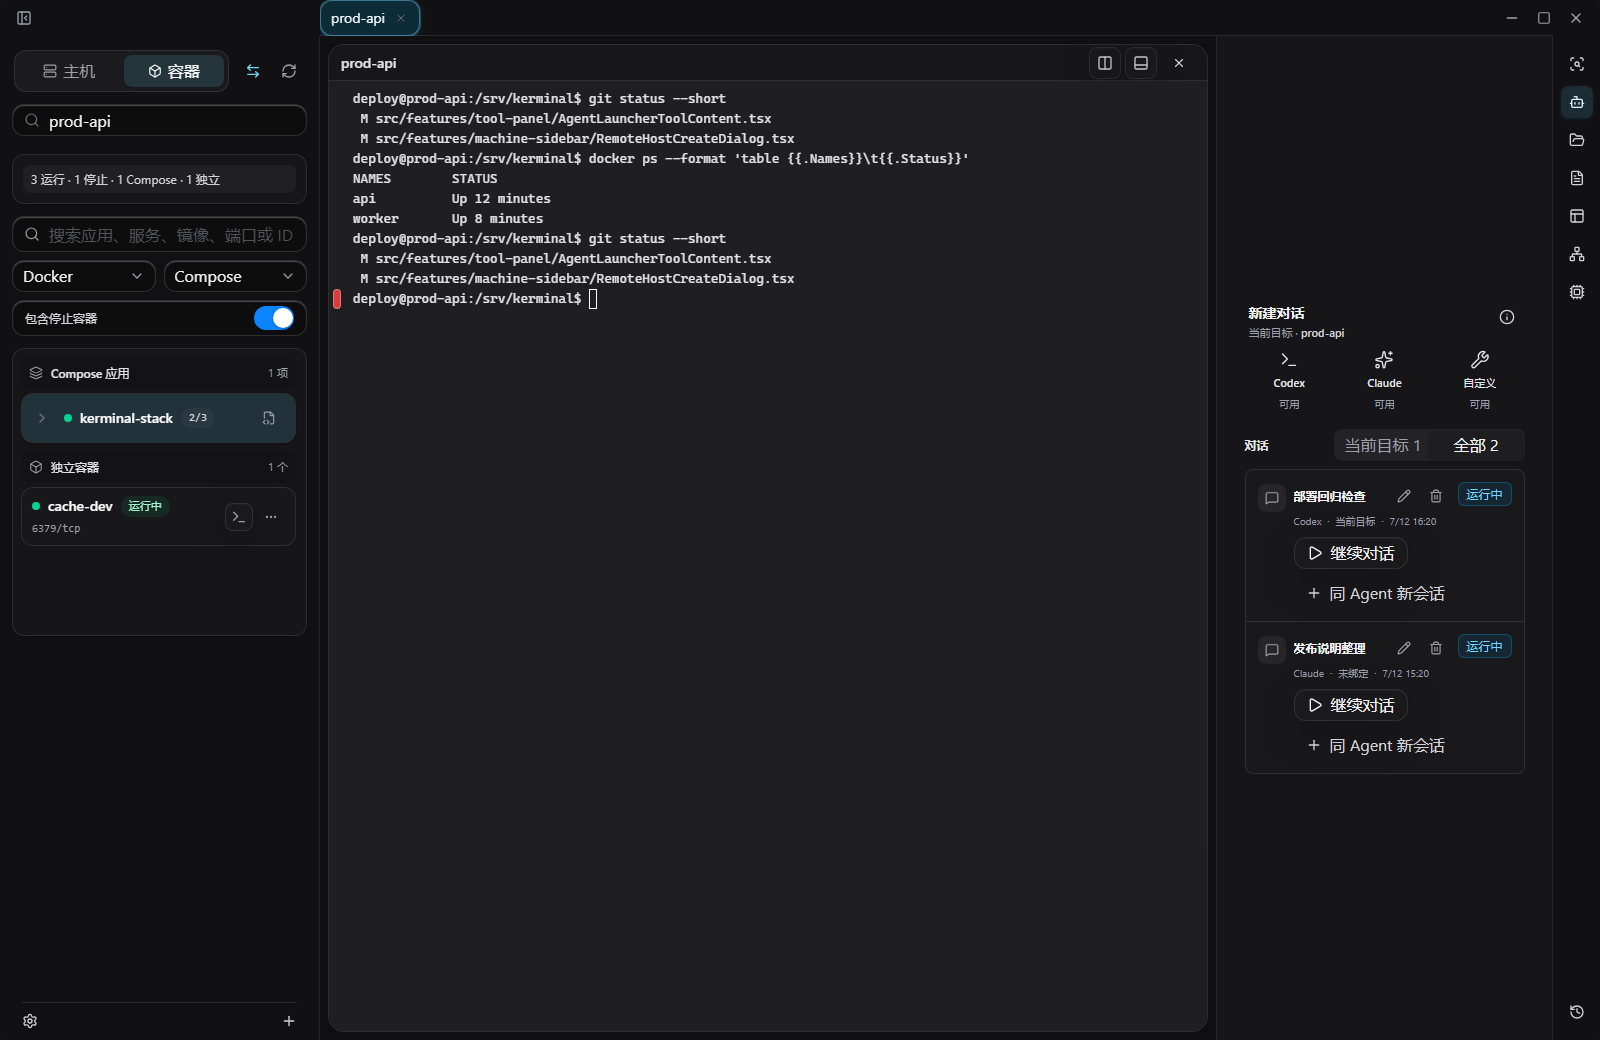Delete the 部署回归检查 conversation
This screenshot has width=1600, height=1040.
(x=1436, y=496)
